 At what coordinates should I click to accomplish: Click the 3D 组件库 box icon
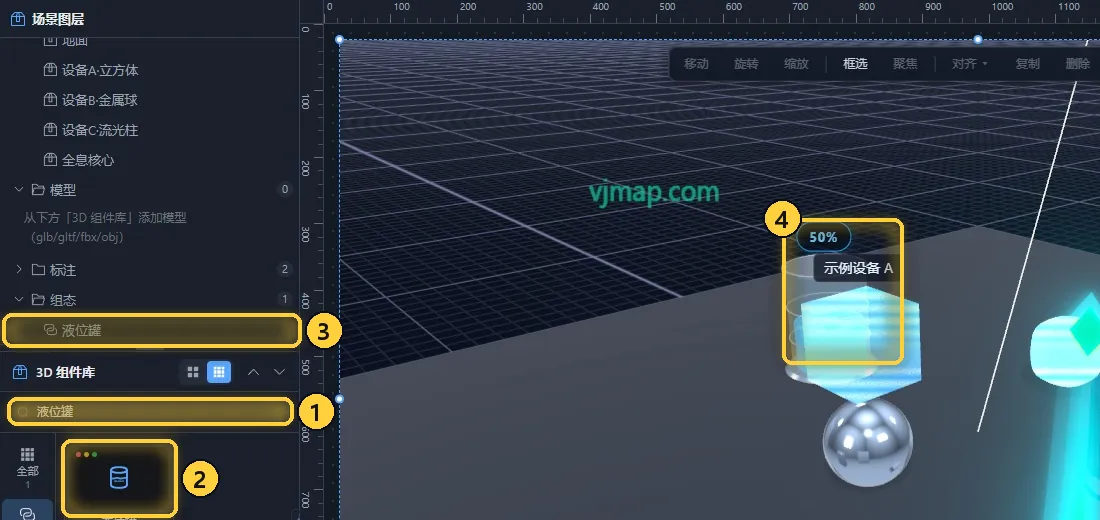[18, 372]
